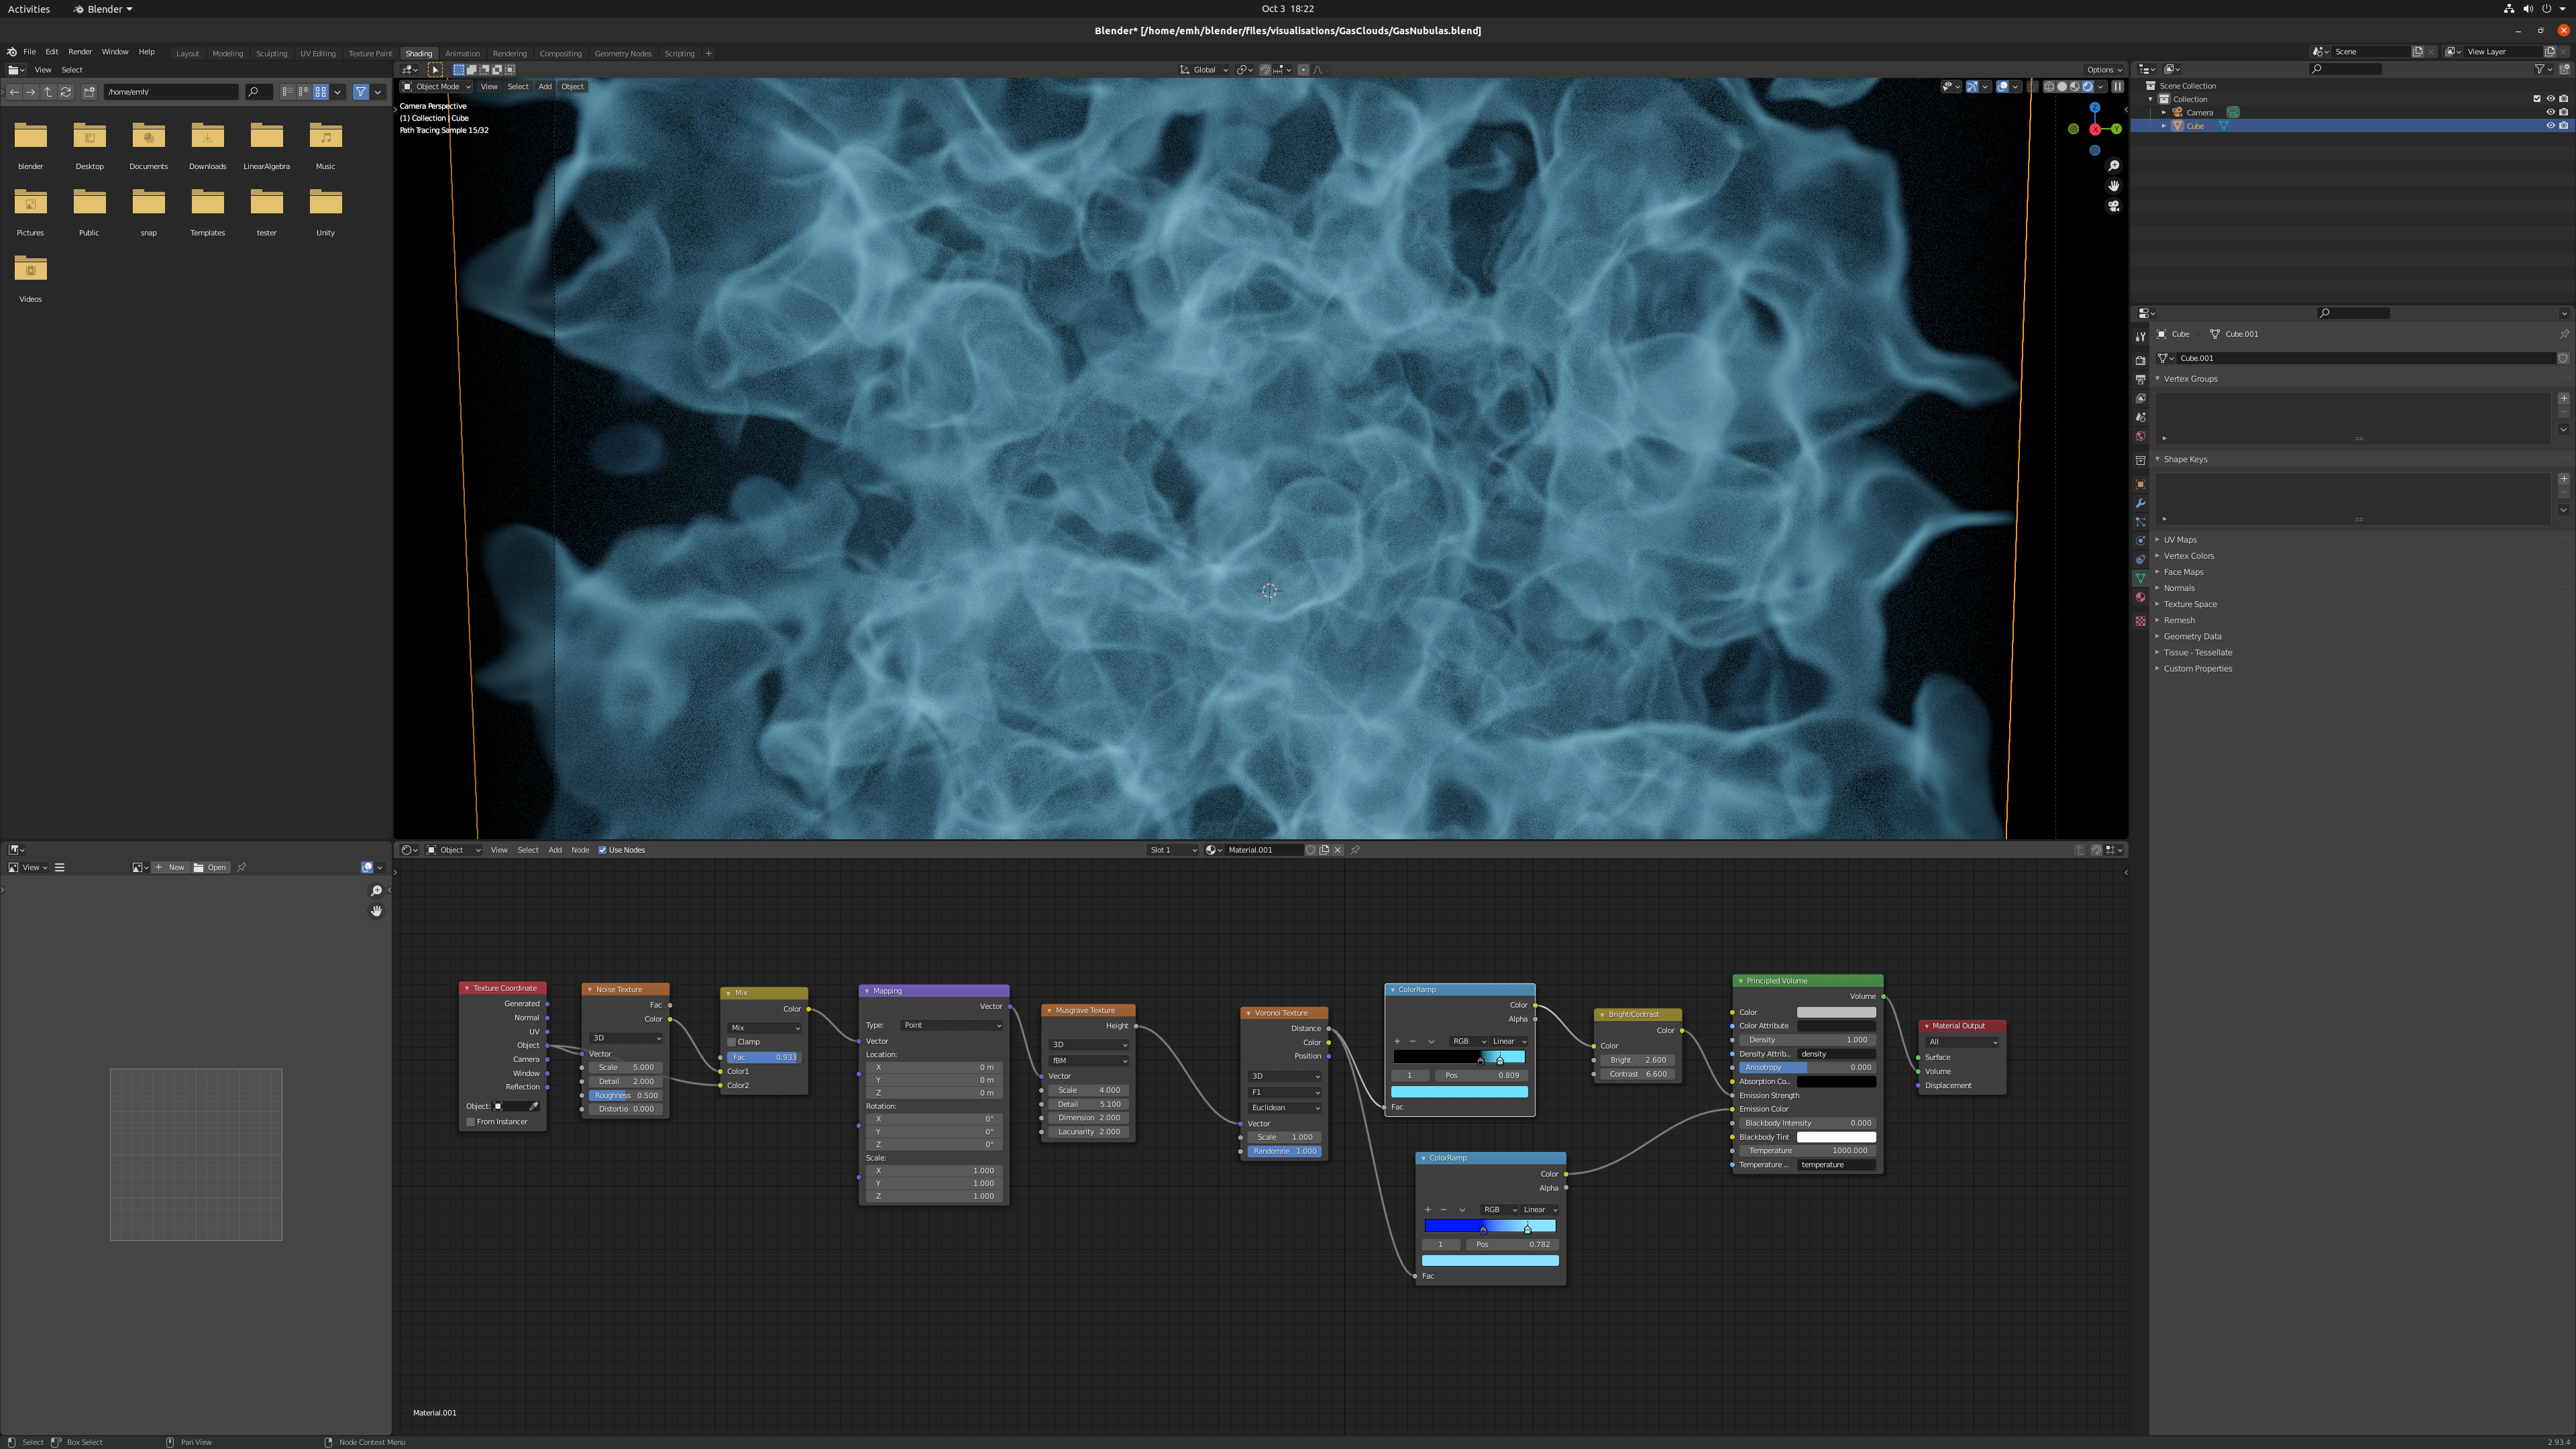Toggle camera view gizmo in viewport
The height and width of the screenshot is (1449, 2576).
[x=2113, y=206]
